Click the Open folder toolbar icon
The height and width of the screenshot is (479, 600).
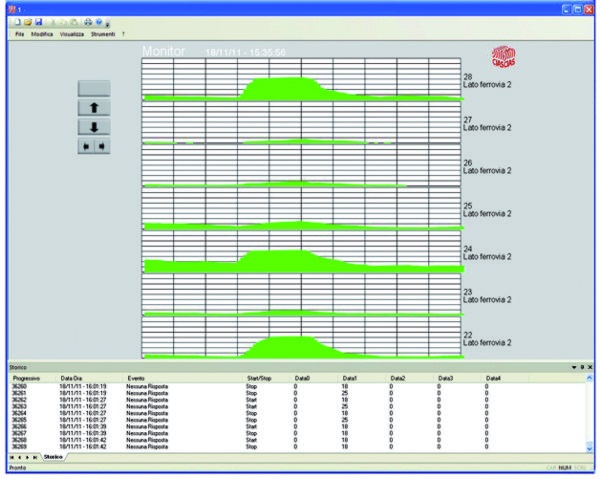[28, 22]
